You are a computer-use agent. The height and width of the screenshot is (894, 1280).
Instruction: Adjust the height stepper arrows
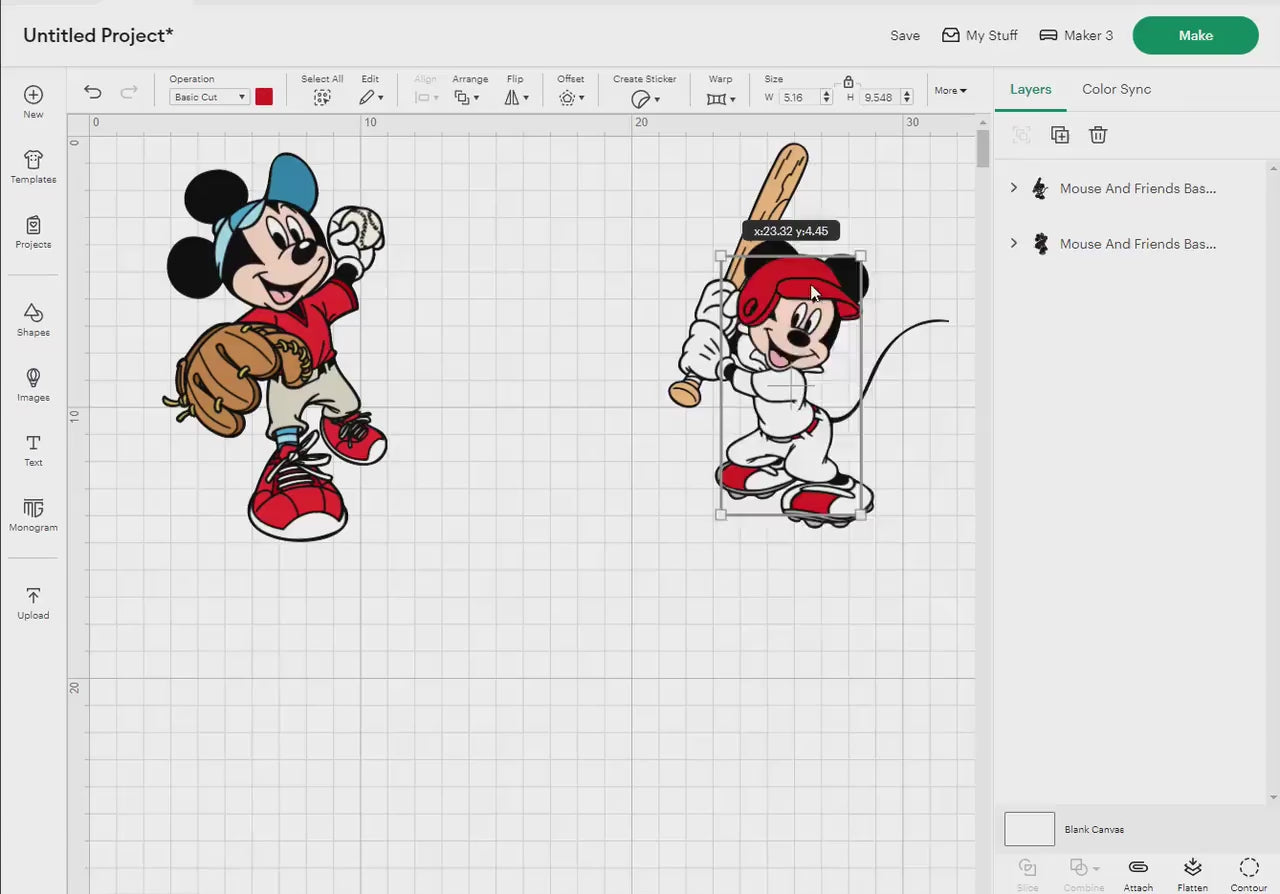click(x=907, y=97)
